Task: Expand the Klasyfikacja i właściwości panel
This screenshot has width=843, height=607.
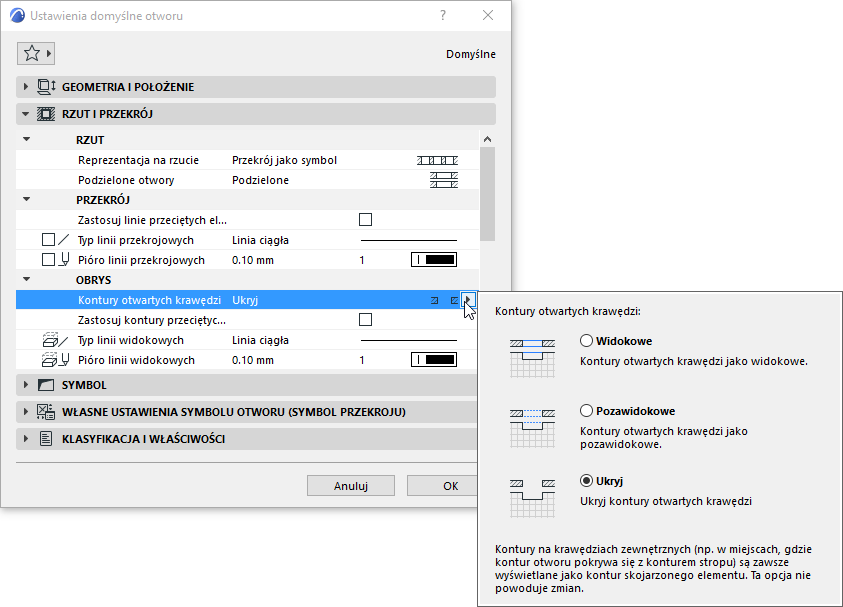Action: pyautogui.click(x=26, y=439)
